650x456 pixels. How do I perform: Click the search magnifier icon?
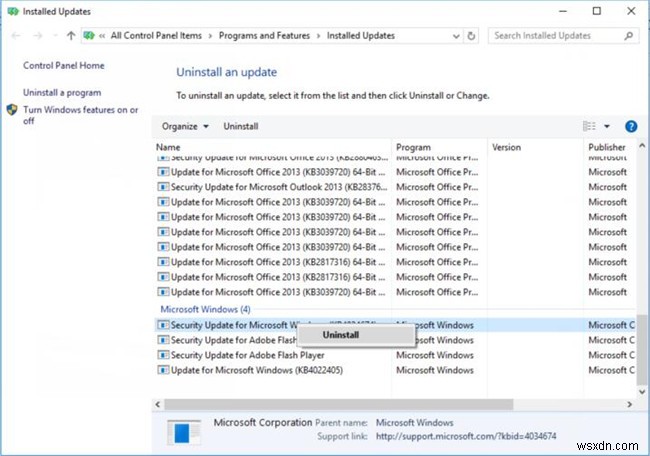point(628,36)
